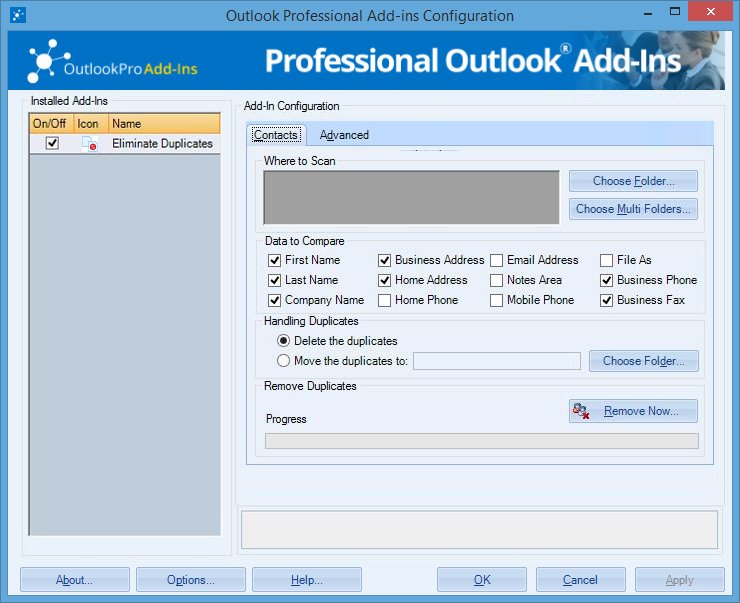The image size is (740, 603).
Task: Click the OutlookPro Add-Ins logo
Action: pos(112,61)
